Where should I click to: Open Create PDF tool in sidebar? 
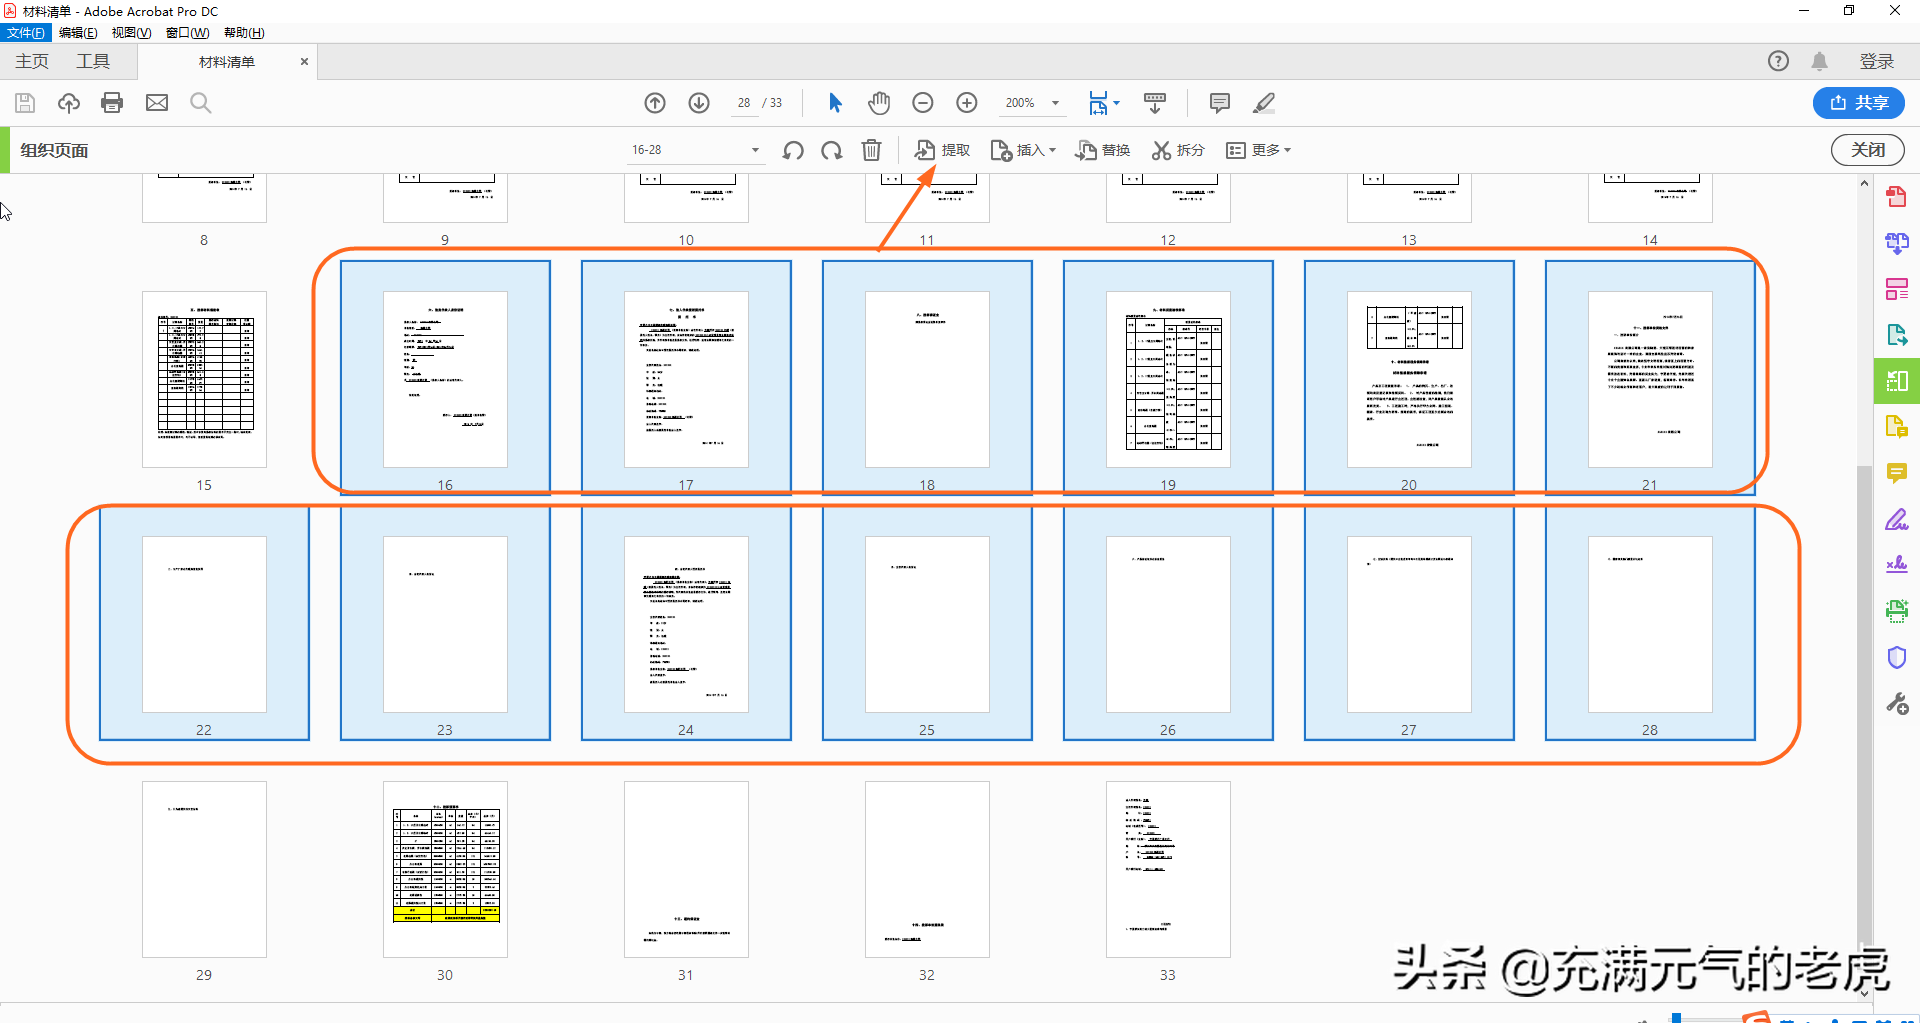point(1896,197)
